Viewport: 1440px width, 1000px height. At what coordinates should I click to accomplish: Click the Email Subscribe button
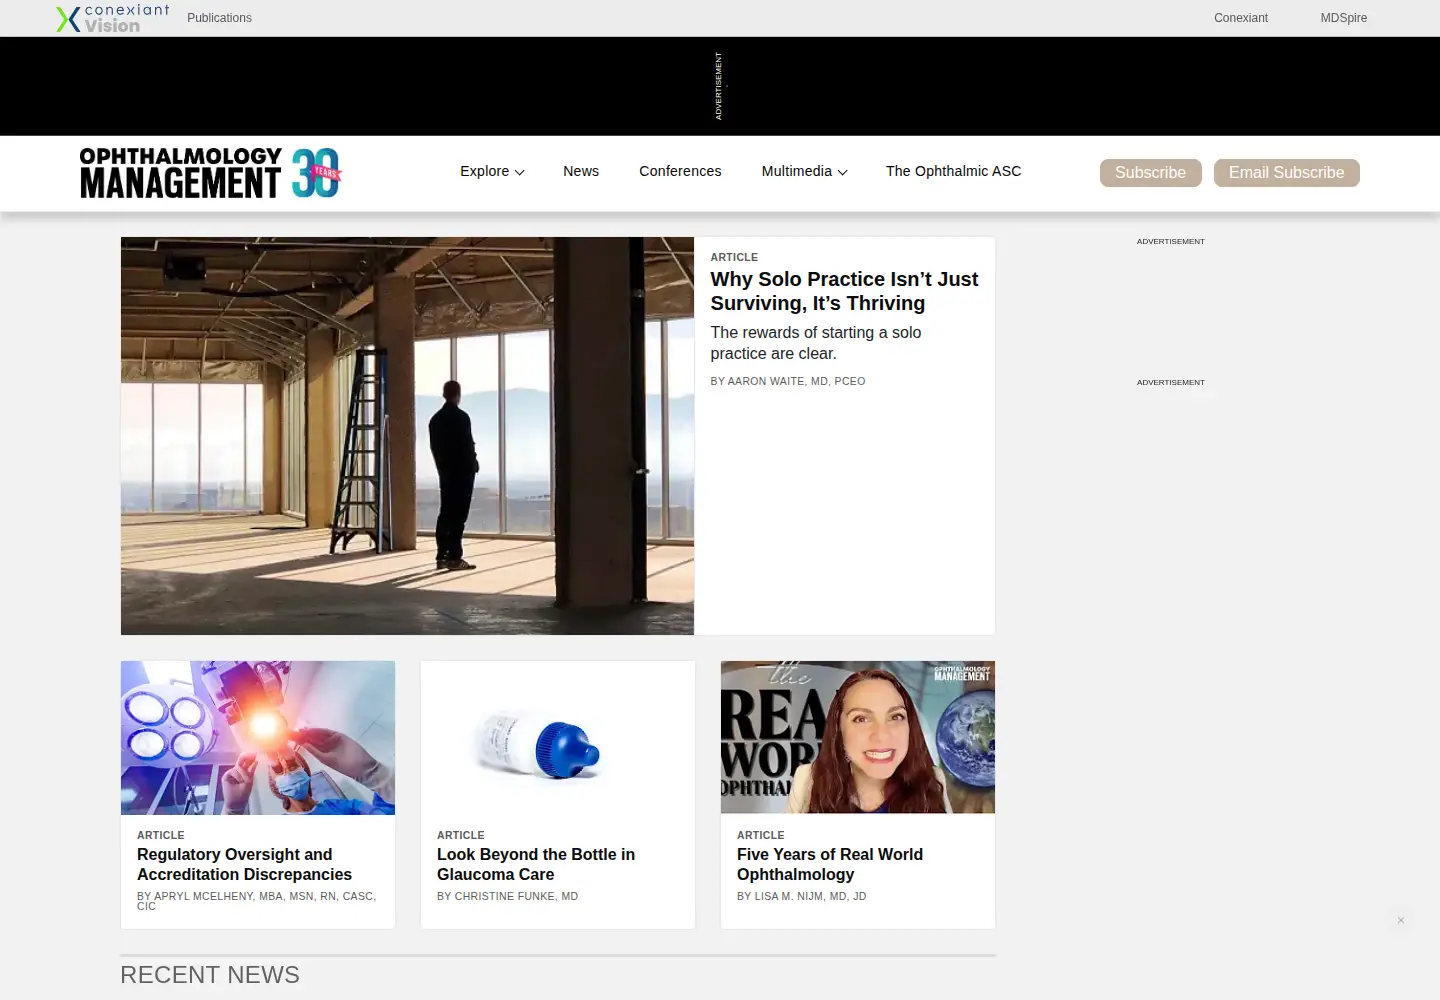coord(1286,173)
